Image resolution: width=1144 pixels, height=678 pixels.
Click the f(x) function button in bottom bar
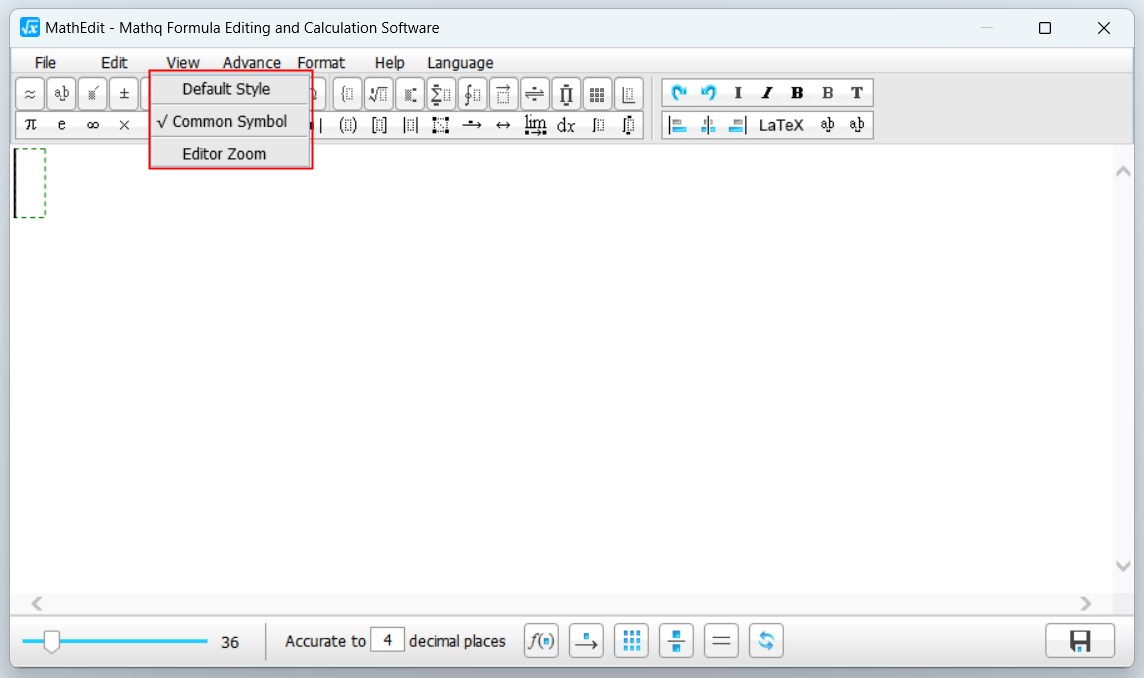(541, 641)
